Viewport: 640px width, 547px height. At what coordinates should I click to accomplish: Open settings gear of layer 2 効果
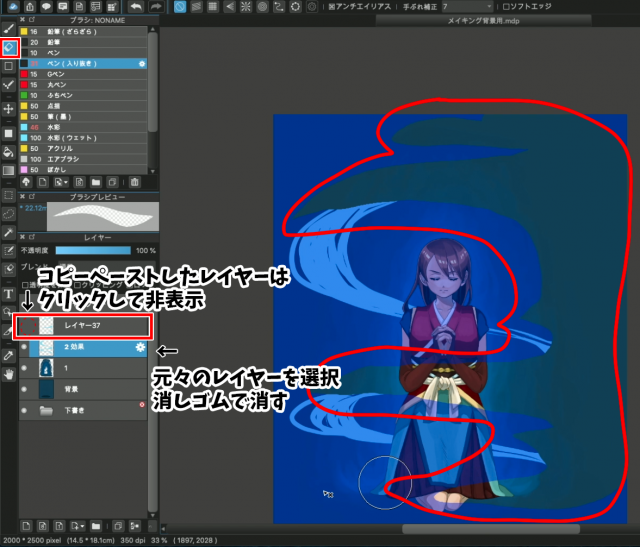(x=140, y=347)
